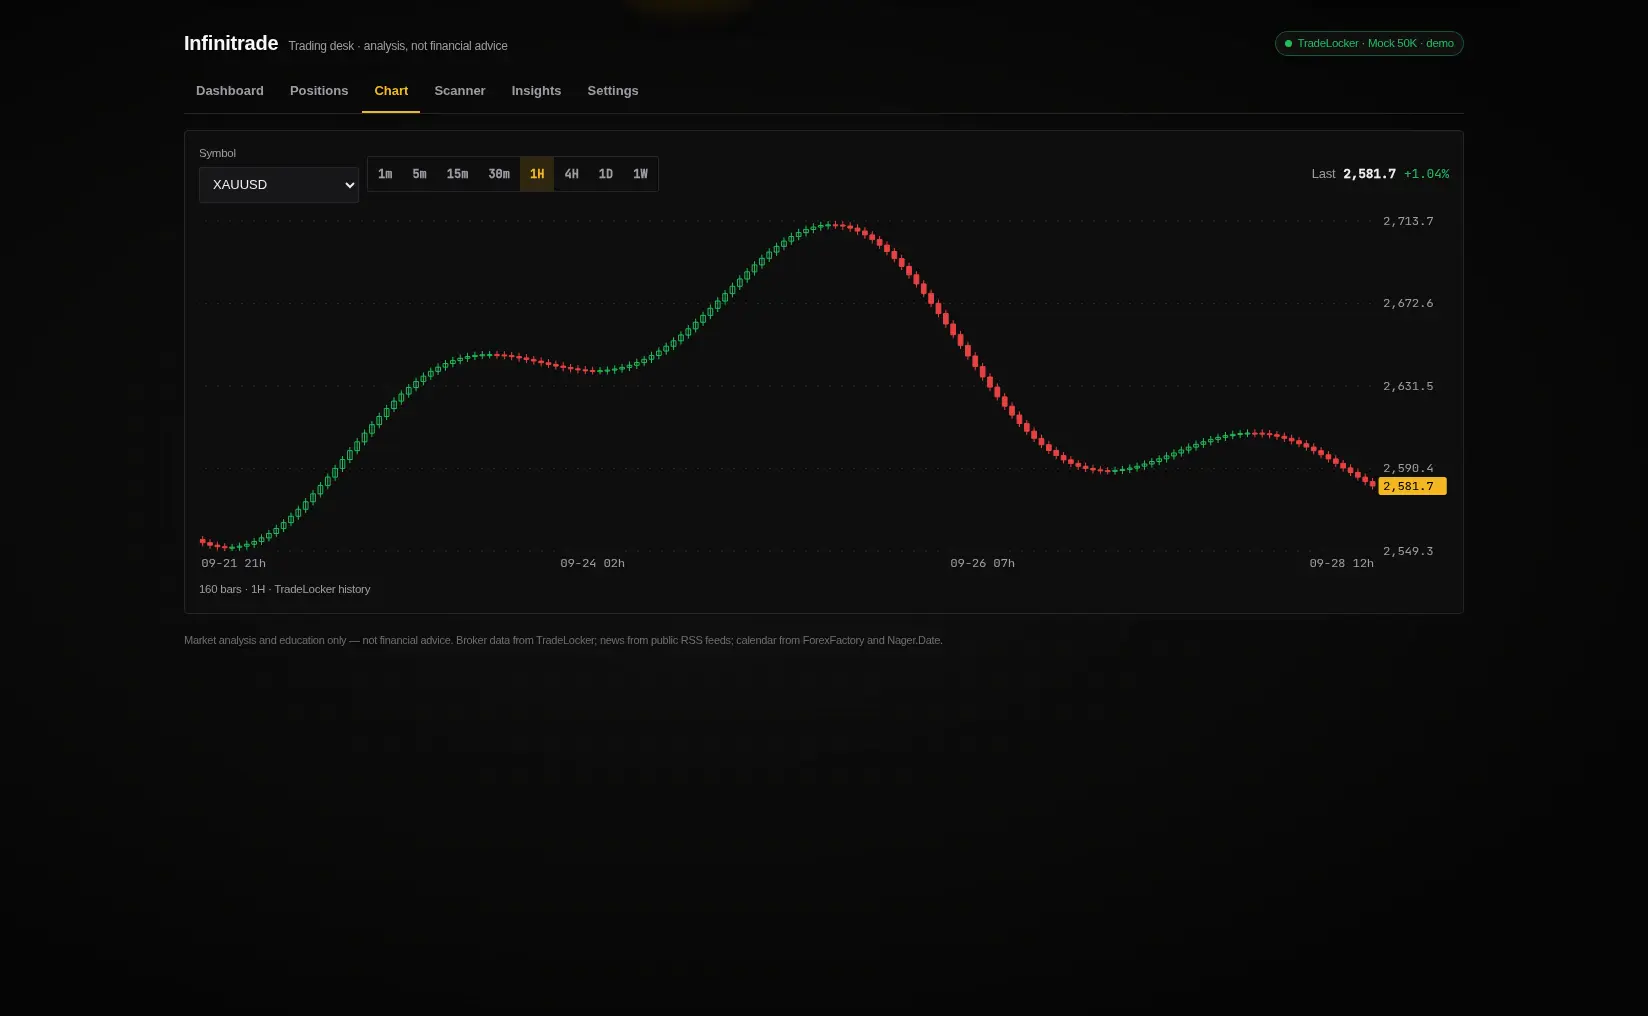Image resolution: width=1648 pixels, height=1016 pixels.
Task: Click the 160 bars TradeLocker history caption
Action: click(285, 590)
